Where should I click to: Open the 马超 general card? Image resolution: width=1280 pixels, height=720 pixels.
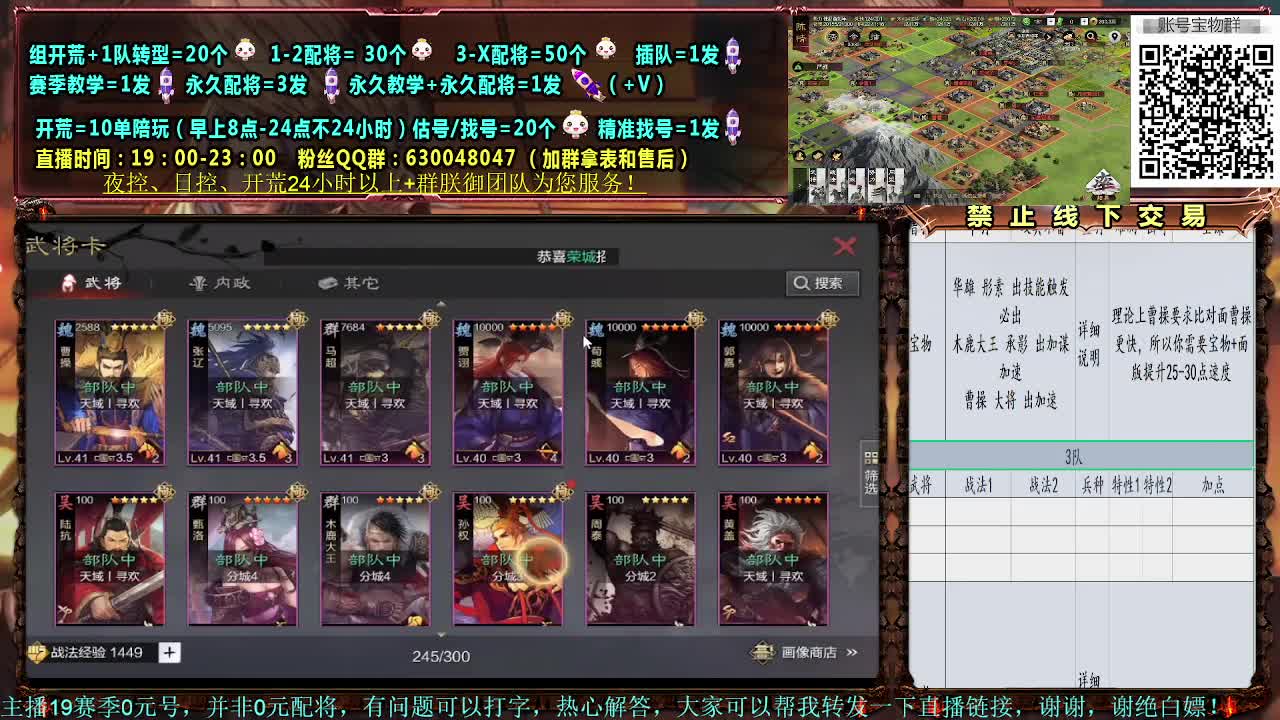[x=375, y=393]
